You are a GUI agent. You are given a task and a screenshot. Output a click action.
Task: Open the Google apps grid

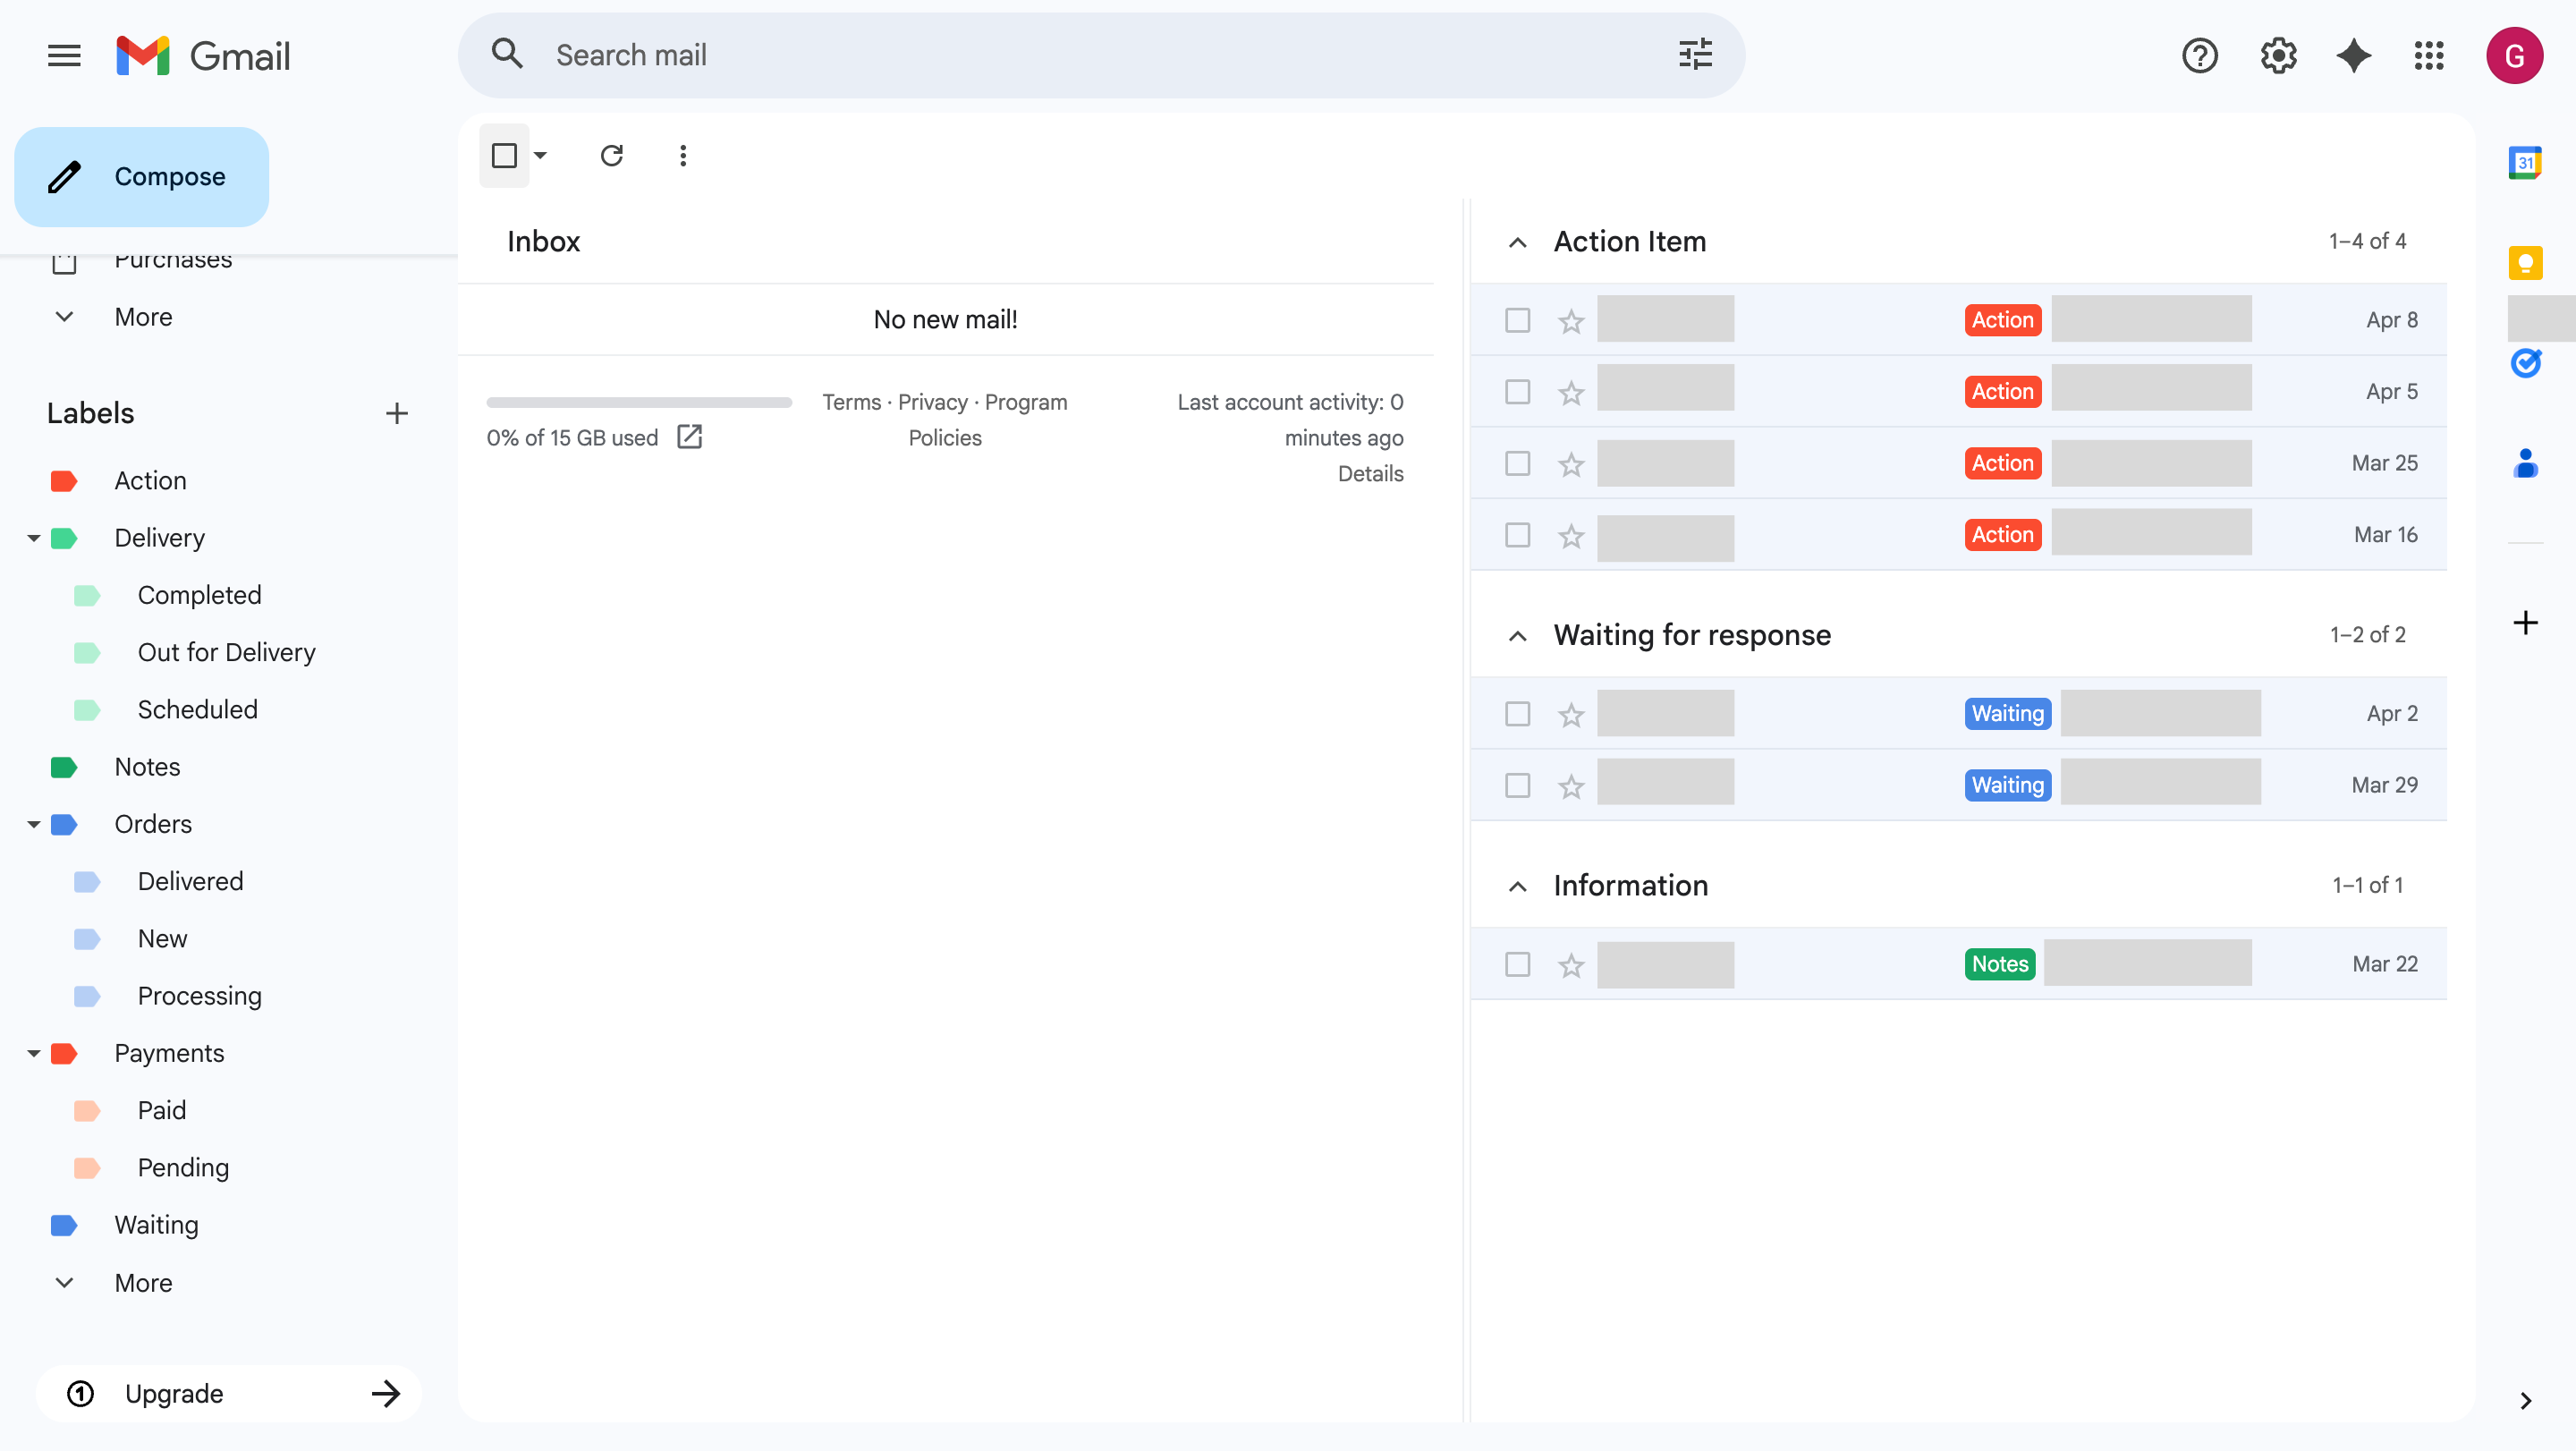tap(2428, 56)
